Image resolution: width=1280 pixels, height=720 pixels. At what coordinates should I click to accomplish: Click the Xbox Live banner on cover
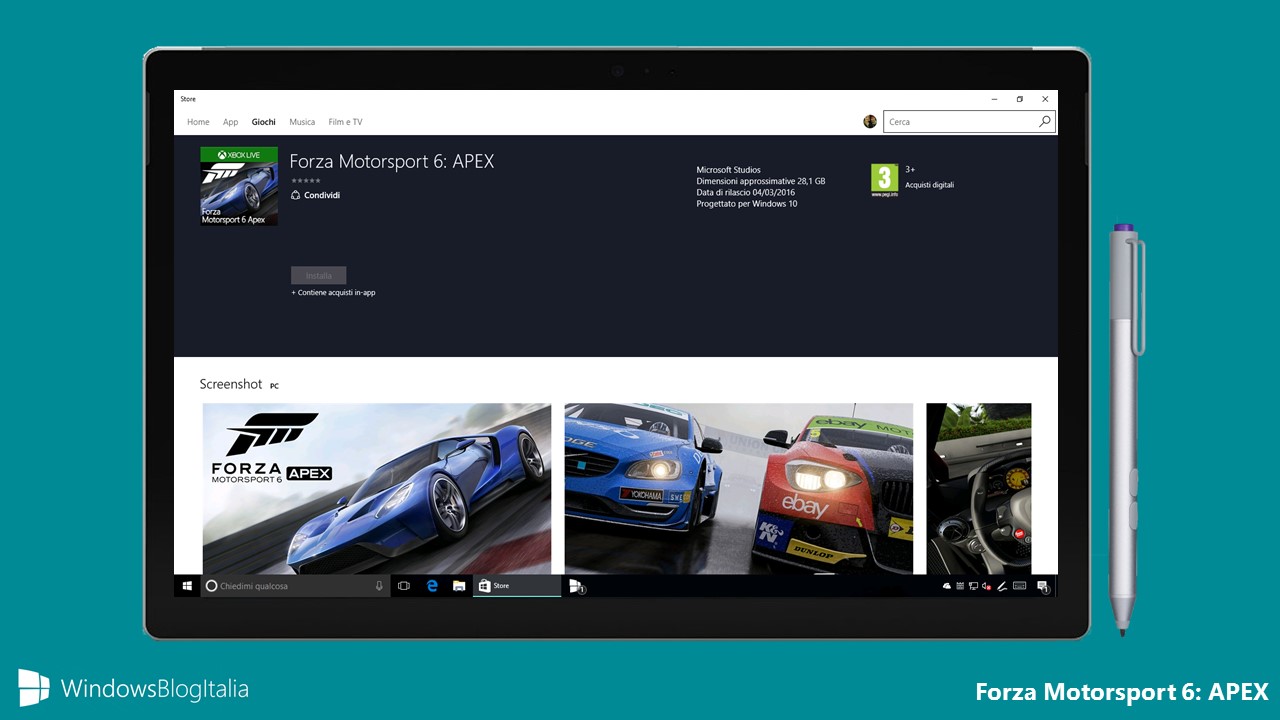239,155
